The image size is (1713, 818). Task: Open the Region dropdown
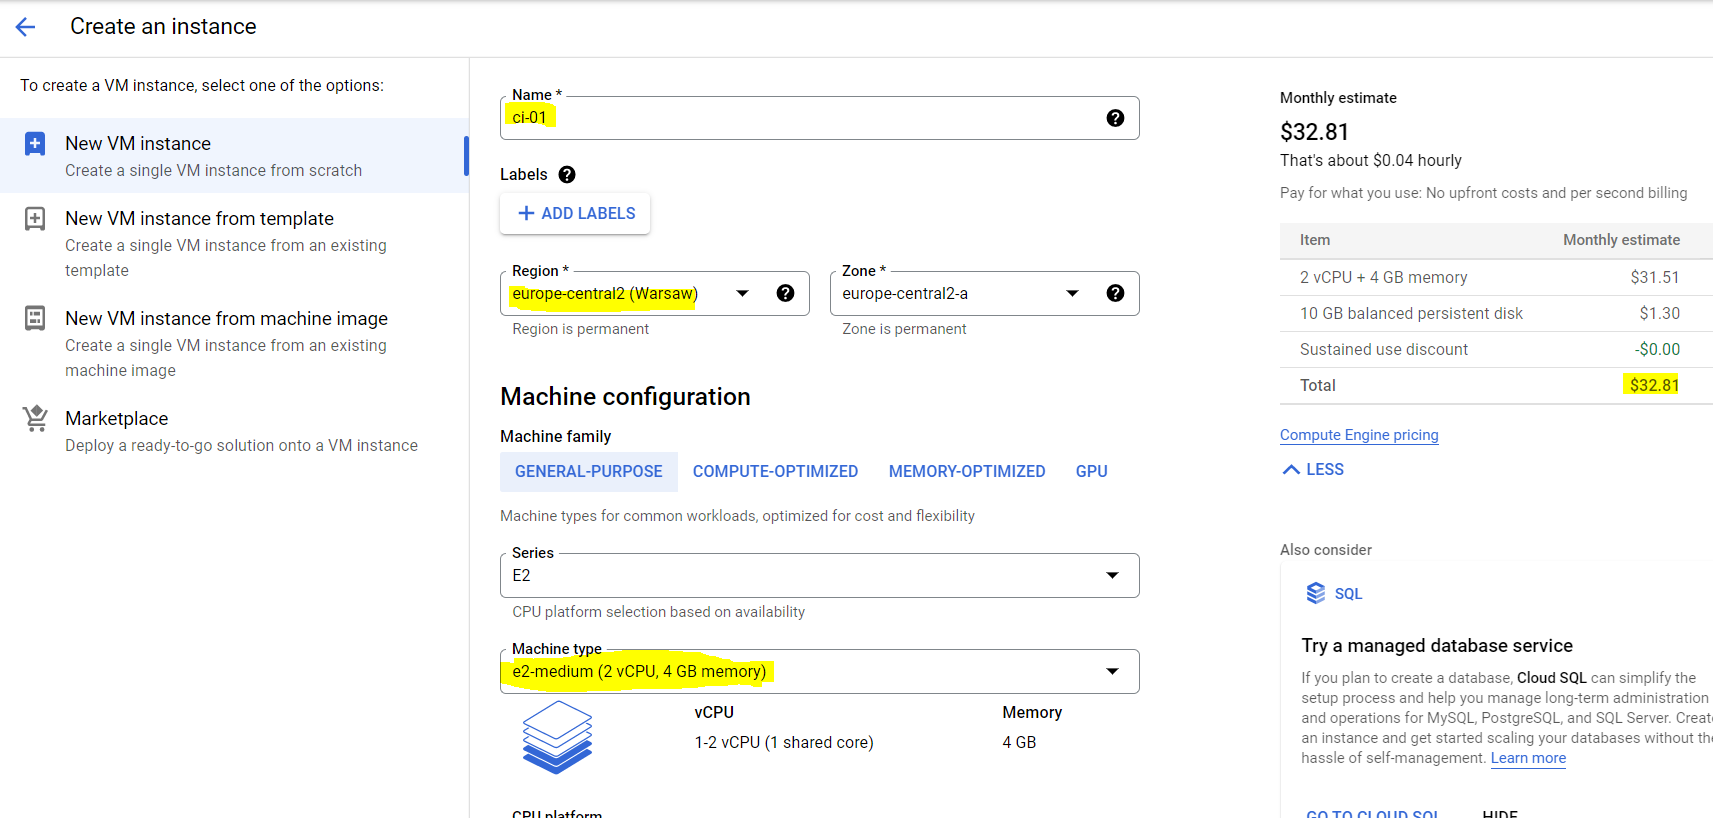(654, 293)
